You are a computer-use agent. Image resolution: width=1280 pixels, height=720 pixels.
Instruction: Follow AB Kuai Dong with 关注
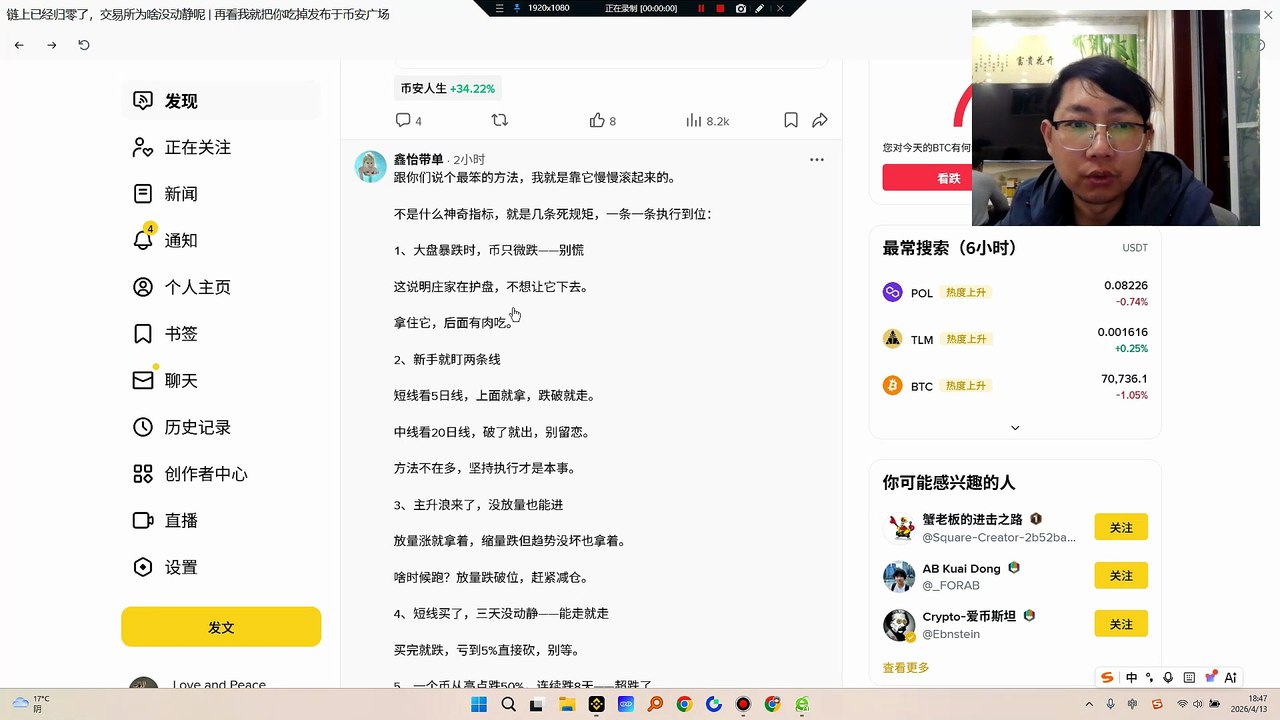pyautogui.click(x=1121, y=576)
